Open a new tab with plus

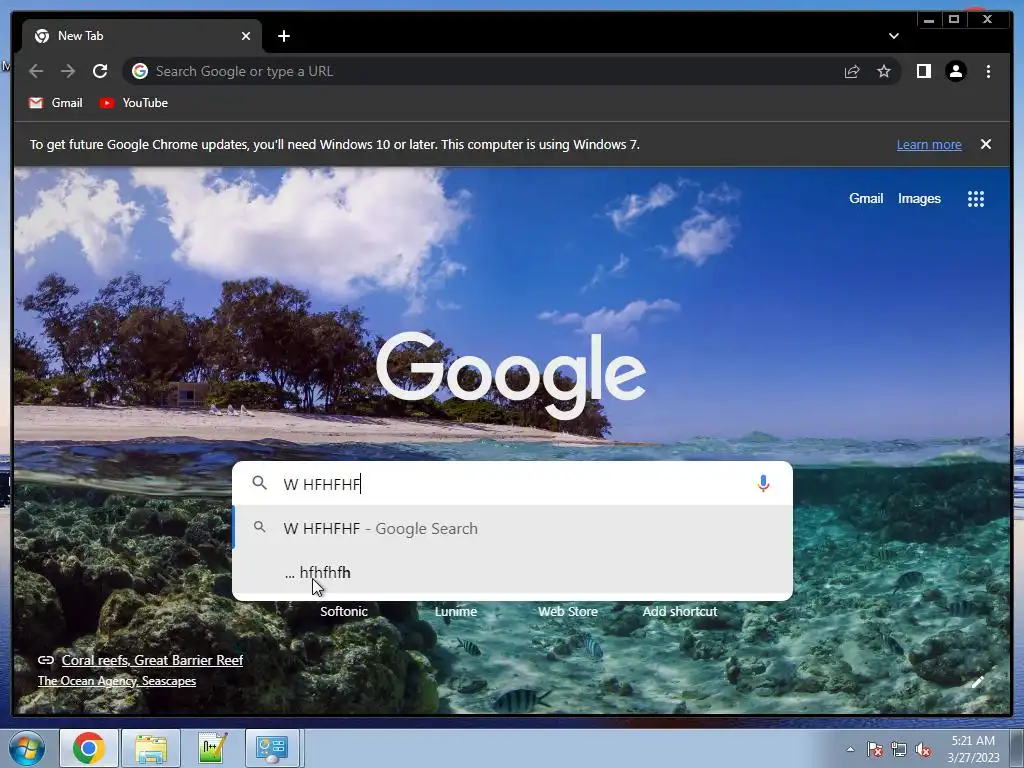pyautogui.click(x=283, y=36)
